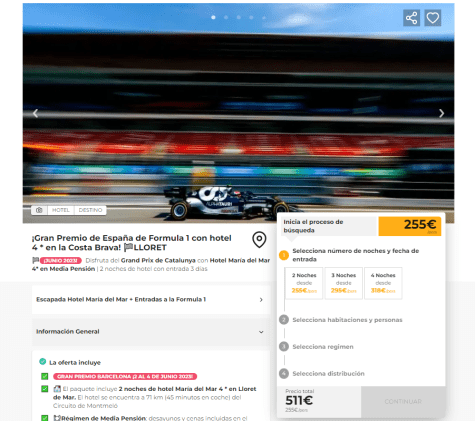Switch gallery to HOTEL photos
Image resolution: width=475 pixels, height=421 pixels.
pos(61,210)
